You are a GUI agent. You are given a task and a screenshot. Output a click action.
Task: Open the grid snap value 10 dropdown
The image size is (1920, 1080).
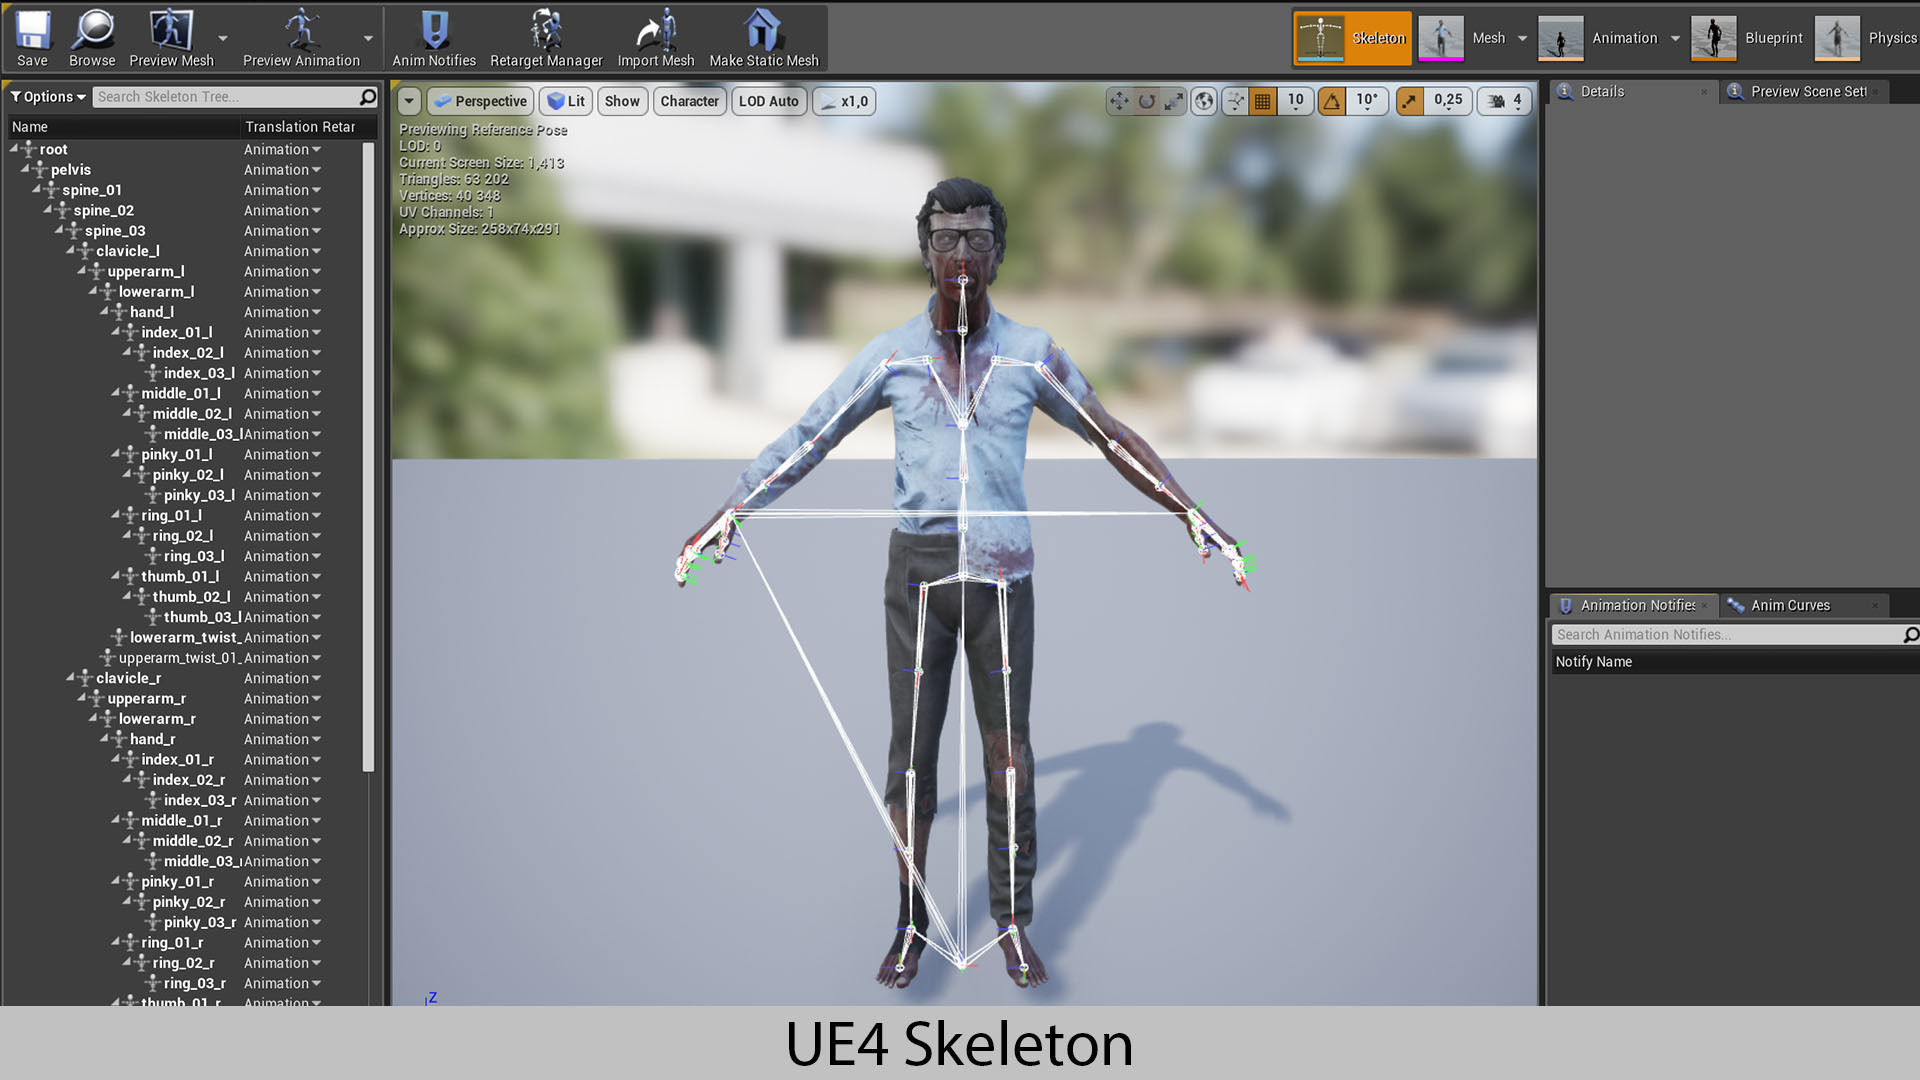click(1295, 101)
